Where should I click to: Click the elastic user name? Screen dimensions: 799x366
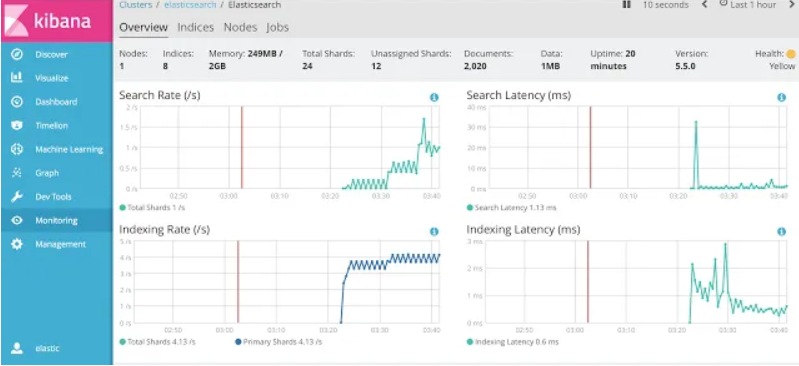pos(47,348)
